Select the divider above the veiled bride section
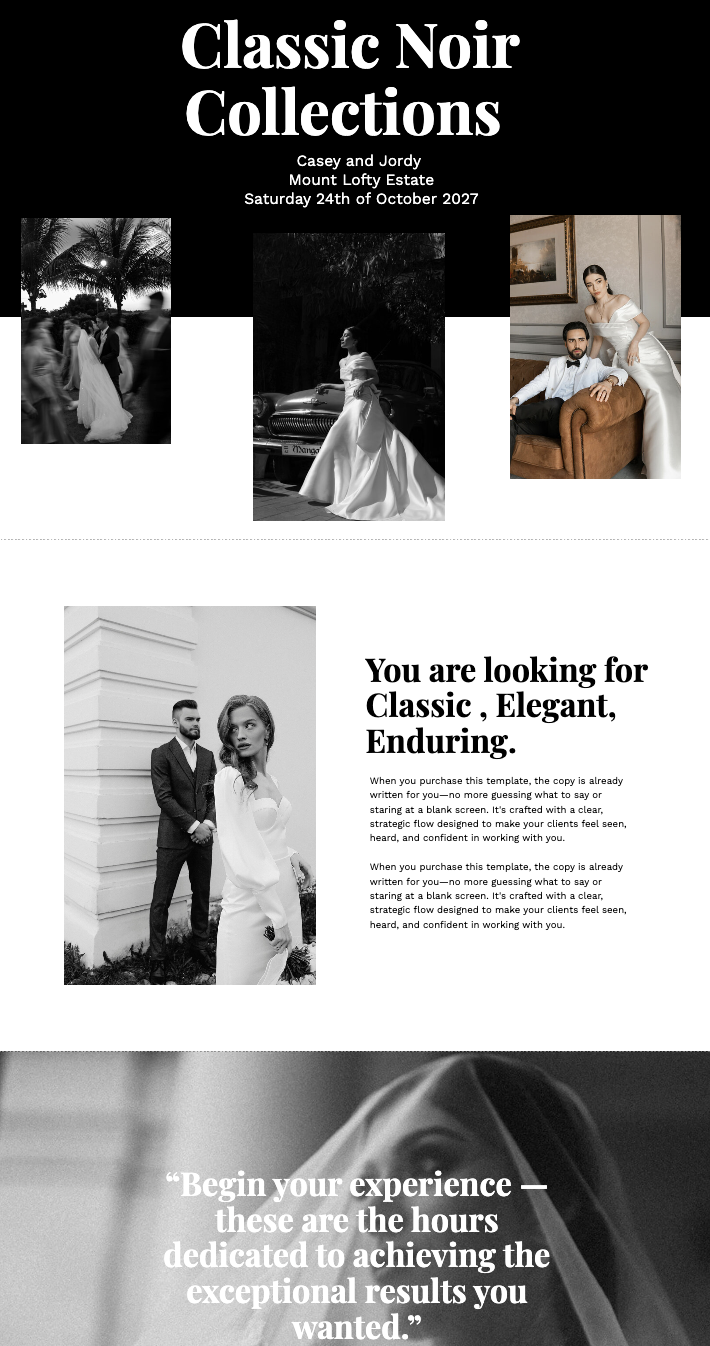This screenshot has width=710, height=1346. click(x=355, y=1050)
